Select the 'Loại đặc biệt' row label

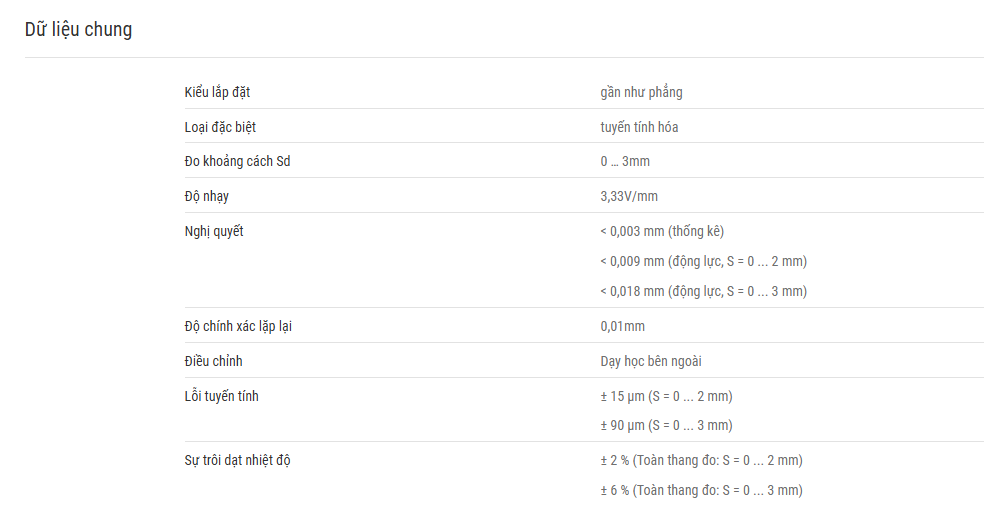tap(220, 127)
